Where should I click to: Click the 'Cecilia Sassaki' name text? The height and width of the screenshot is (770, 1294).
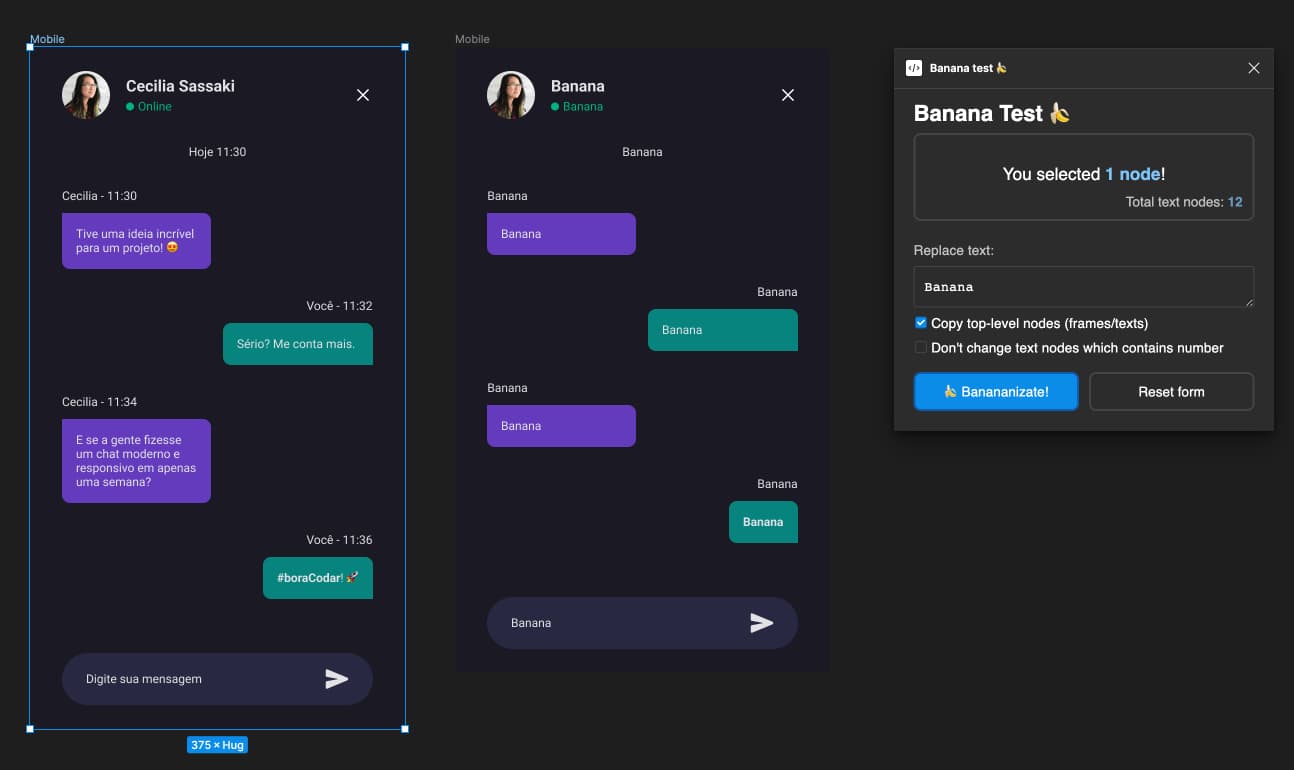click(180, 86)
